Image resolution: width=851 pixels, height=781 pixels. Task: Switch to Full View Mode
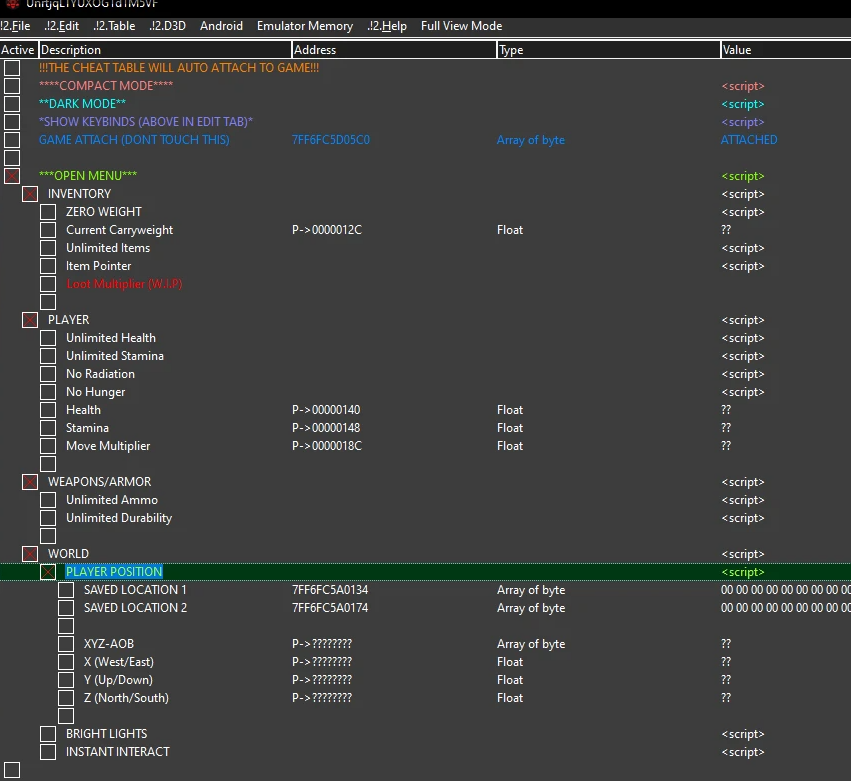[461, 26]
